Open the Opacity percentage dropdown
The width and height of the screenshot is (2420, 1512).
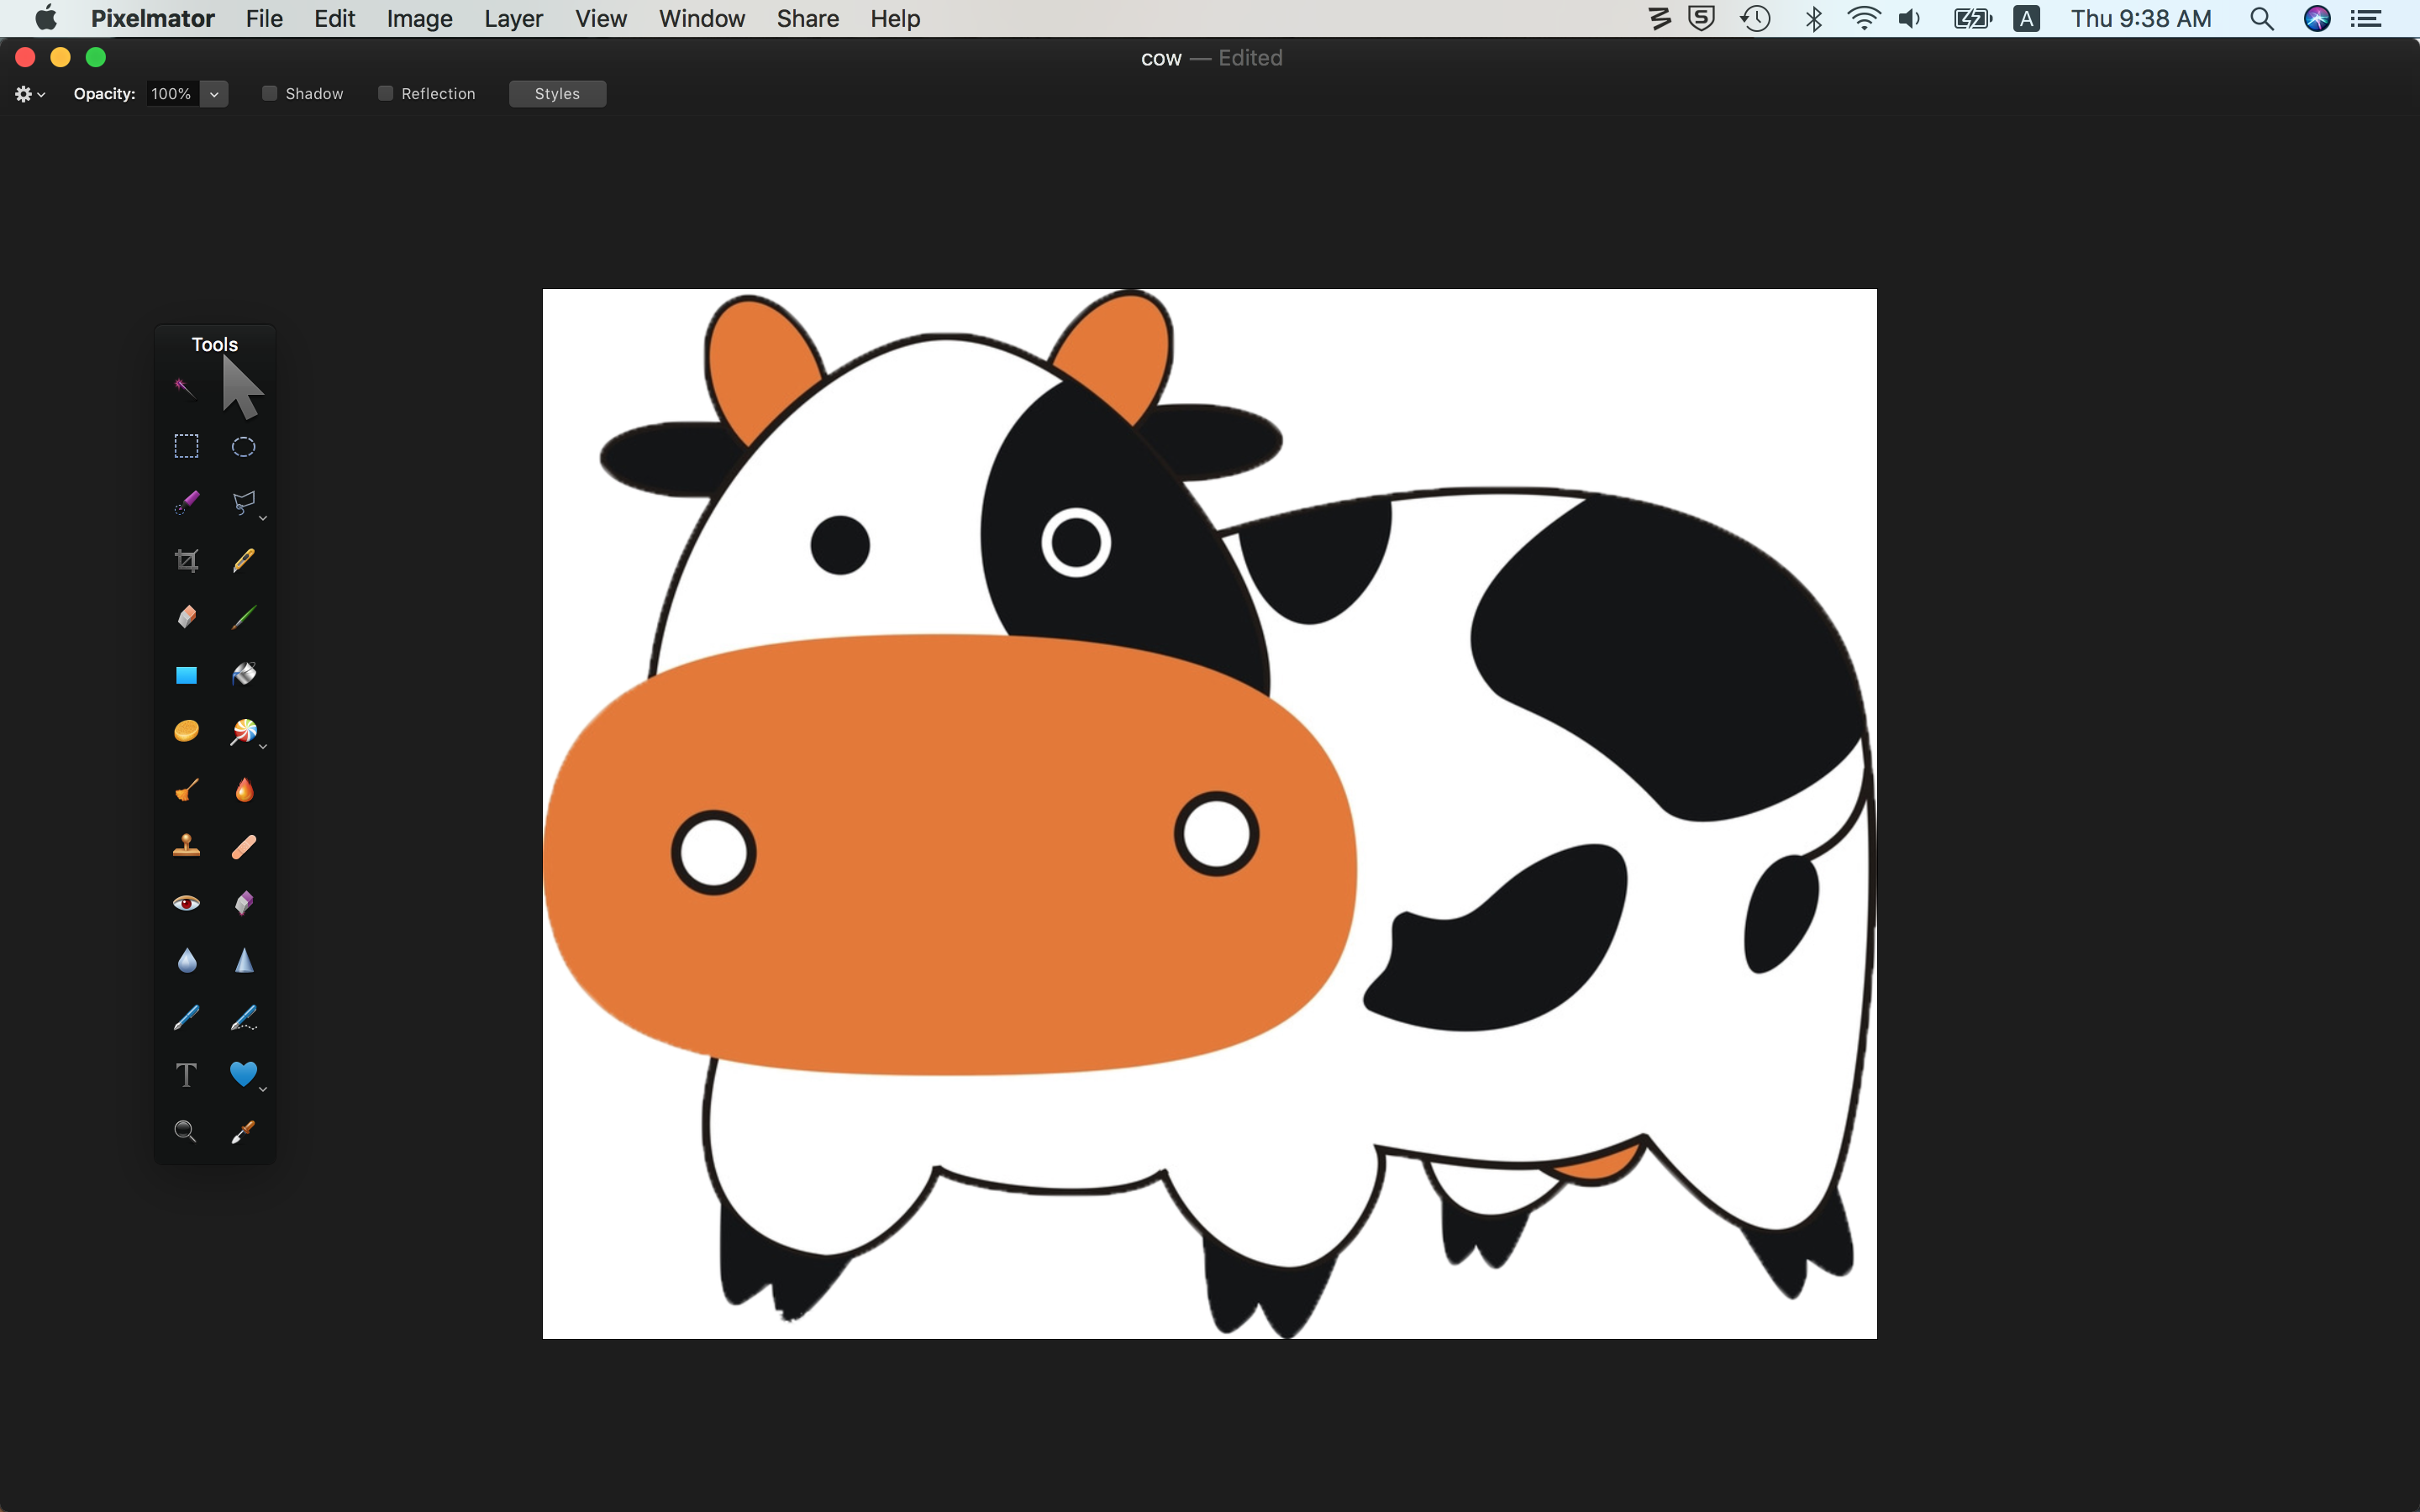coord(214,94)
